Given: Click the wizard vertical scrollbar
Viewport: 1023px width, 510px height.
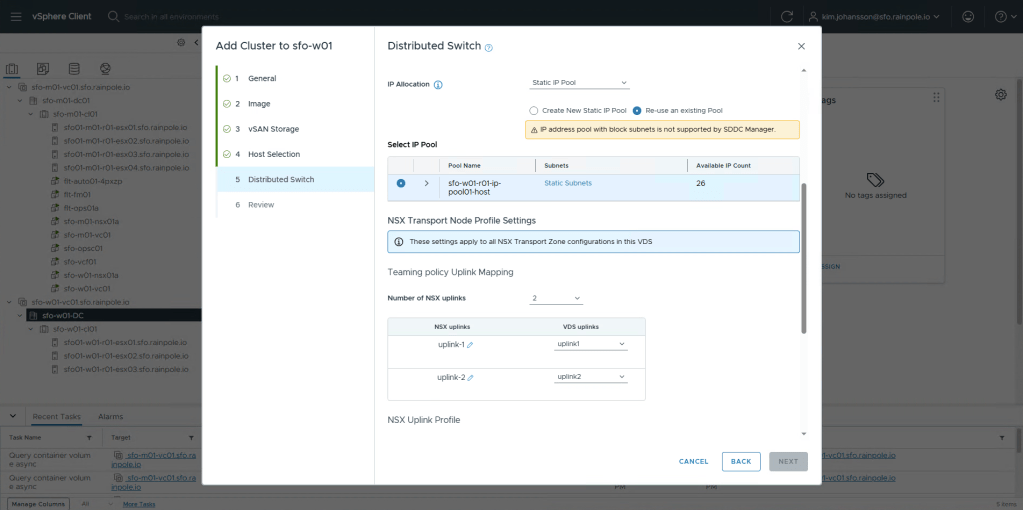Looking at the screenshot, I should [x=804, y=258].
